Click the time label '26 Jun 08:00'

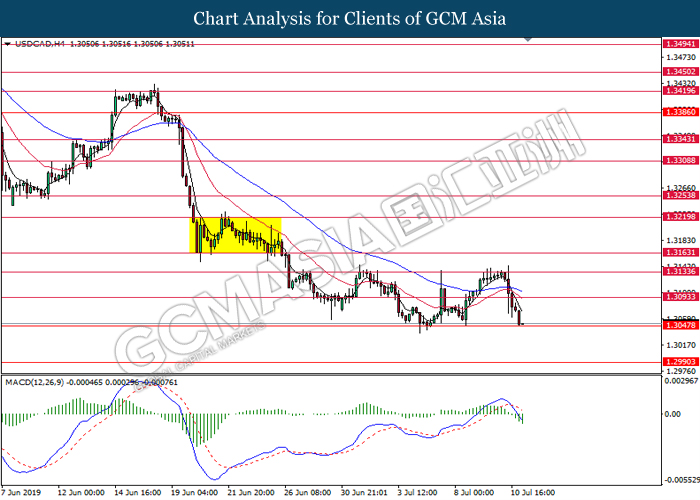tap(308, 492)
